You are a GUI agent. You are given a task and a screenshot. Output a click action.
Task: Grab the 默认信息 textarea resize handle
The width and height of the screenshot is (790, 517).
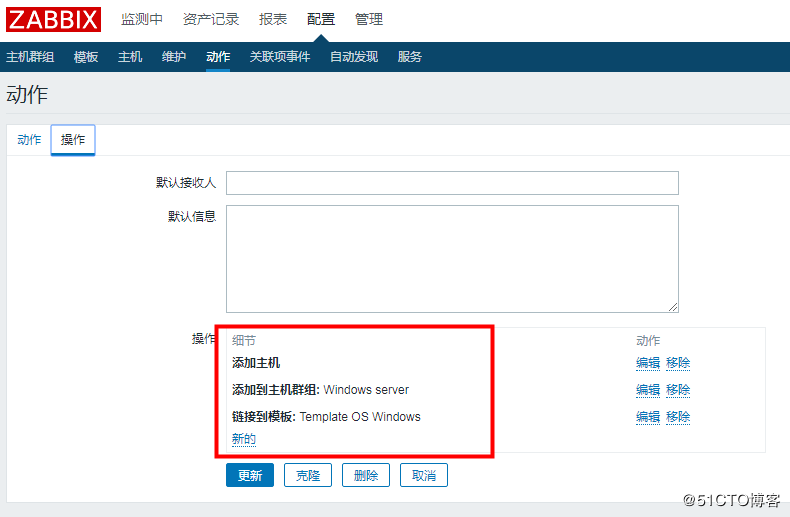[x=673, y=307]
